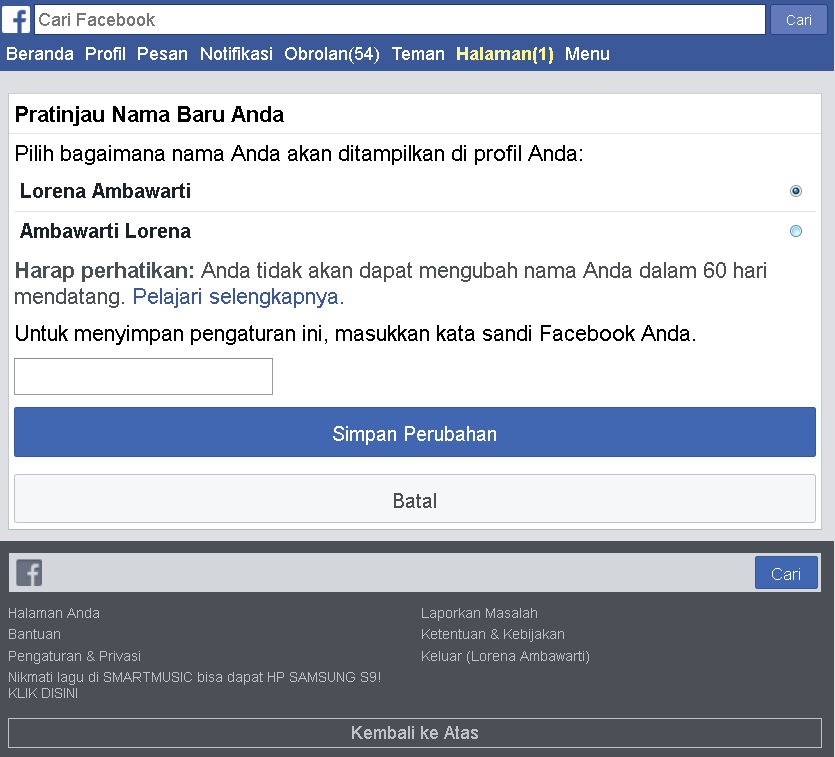This screenshot has height=757, width=835.
Task: Open the Halaman Anda footer link
Action: [54, 613]
